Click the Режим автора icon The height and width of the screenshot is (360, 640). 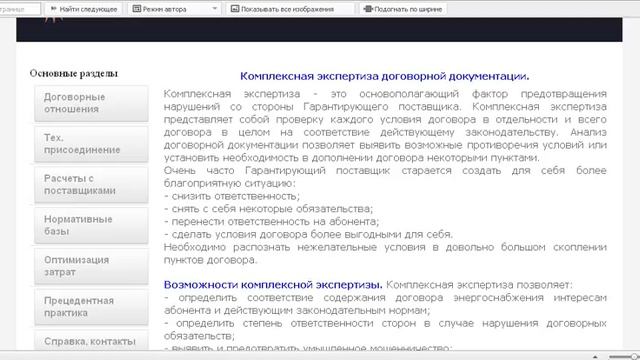pyautogui.click(x=137, y=9)
